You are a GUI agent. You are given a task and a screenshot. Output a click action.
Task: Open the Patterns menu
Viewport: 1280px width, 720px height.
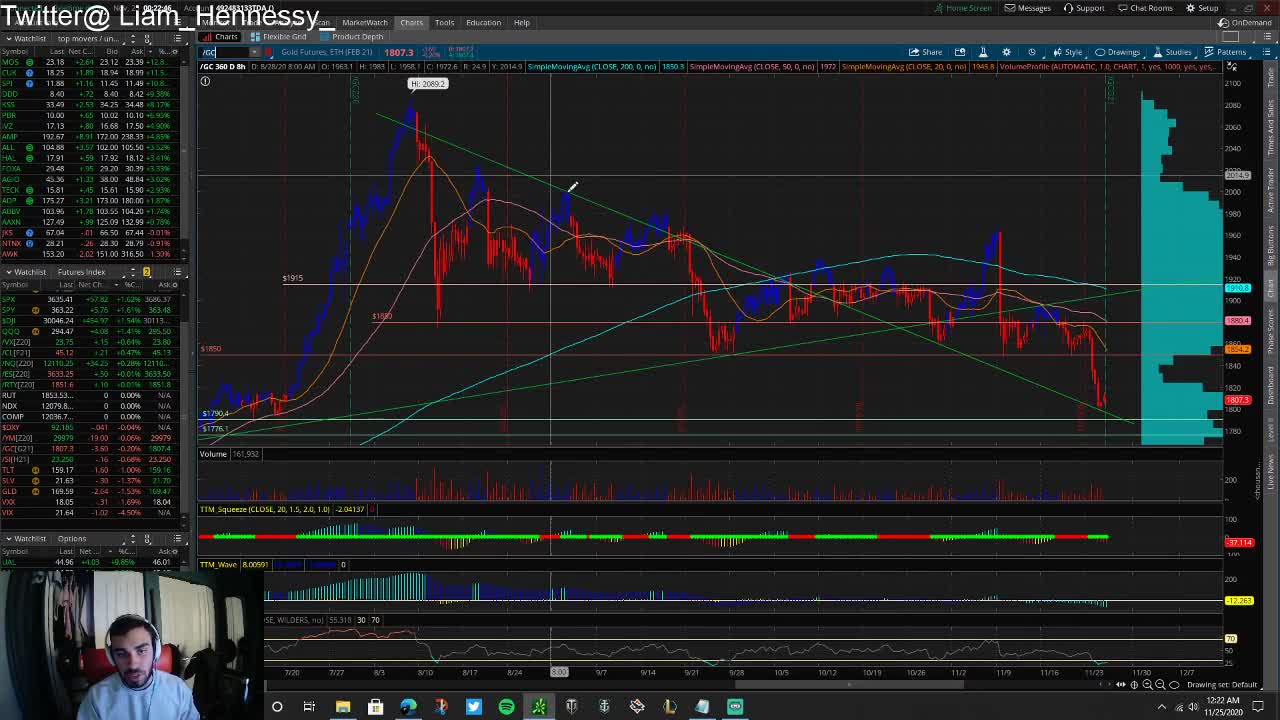(x=1225, y=52)
